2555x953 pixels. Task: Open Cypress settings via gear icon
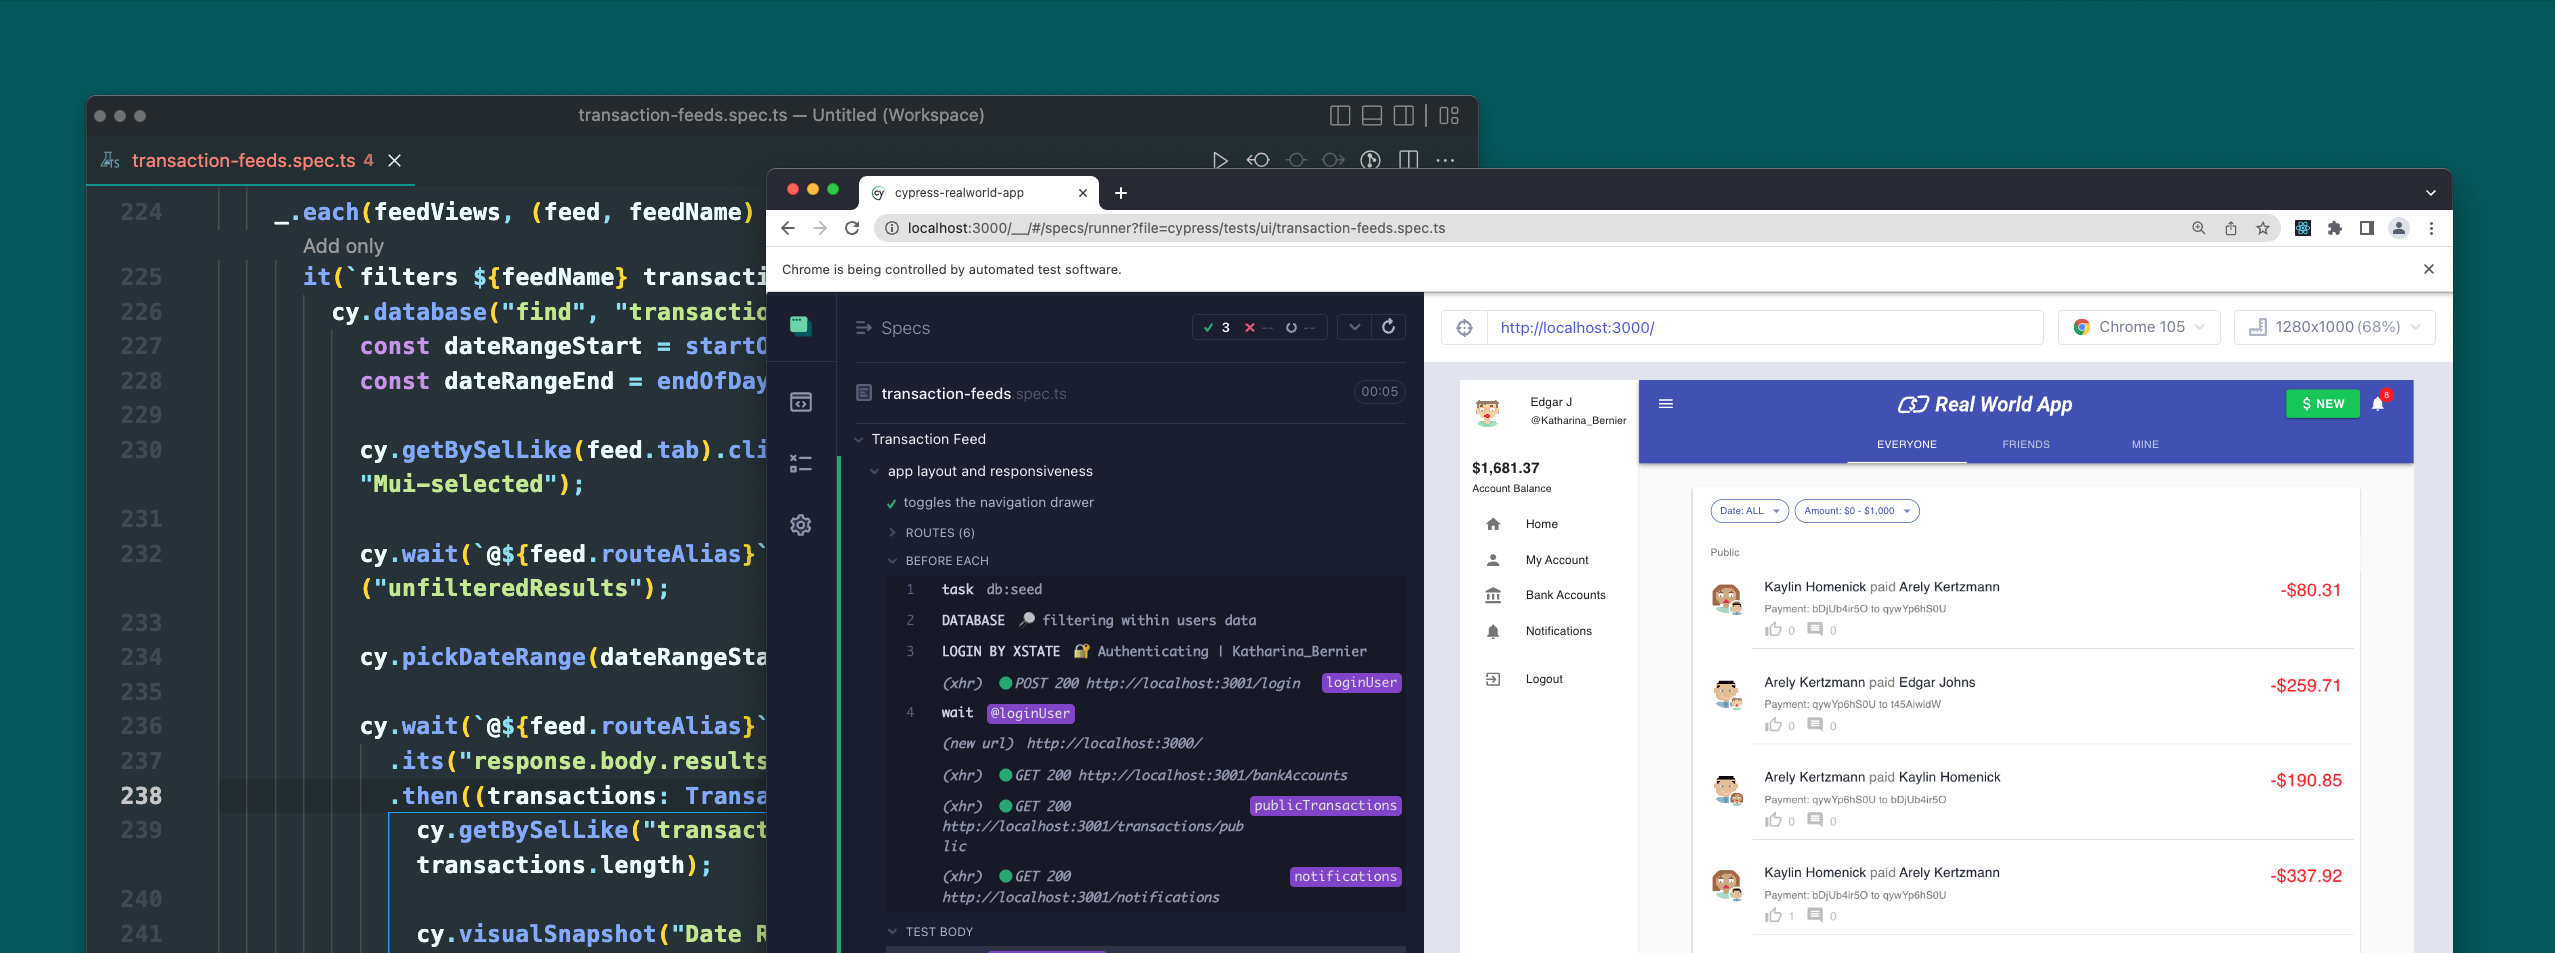pyautogui.click(x=801, y=525)
